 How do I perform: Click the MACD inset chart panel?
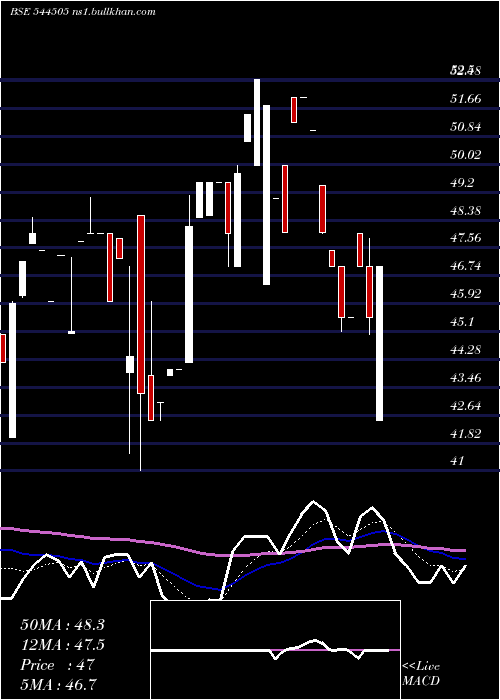[x=275, y=650]
